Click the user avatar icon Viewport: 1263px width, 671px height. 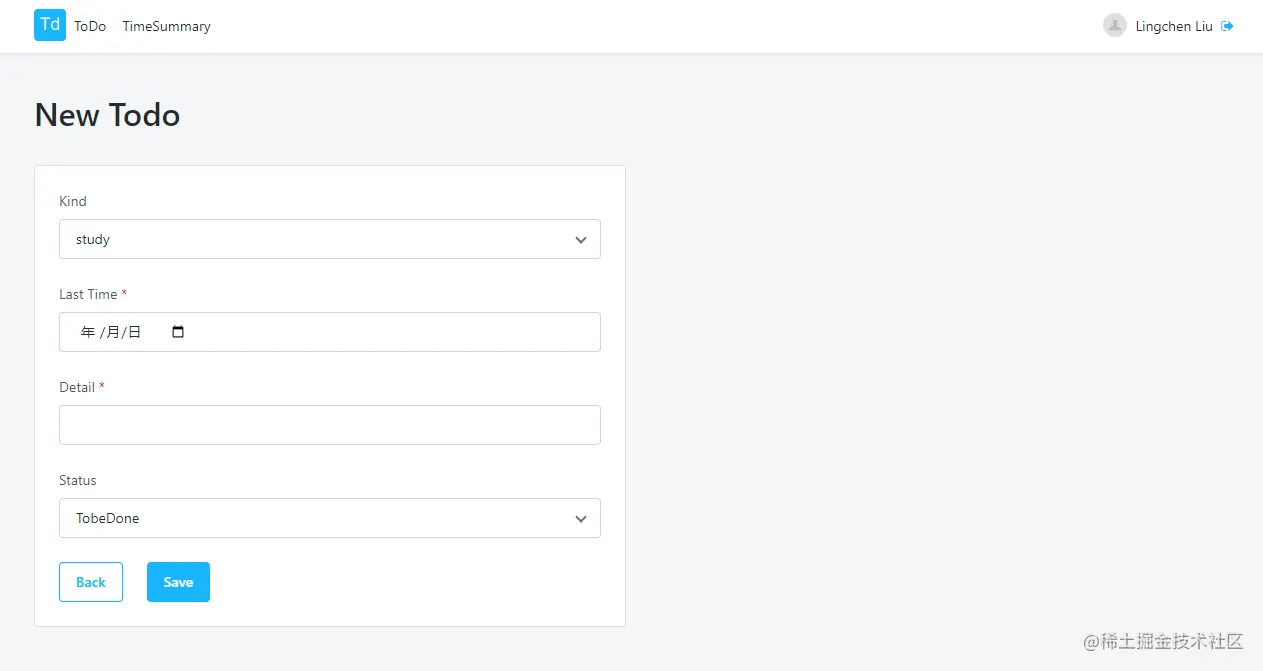point(1114,26)
